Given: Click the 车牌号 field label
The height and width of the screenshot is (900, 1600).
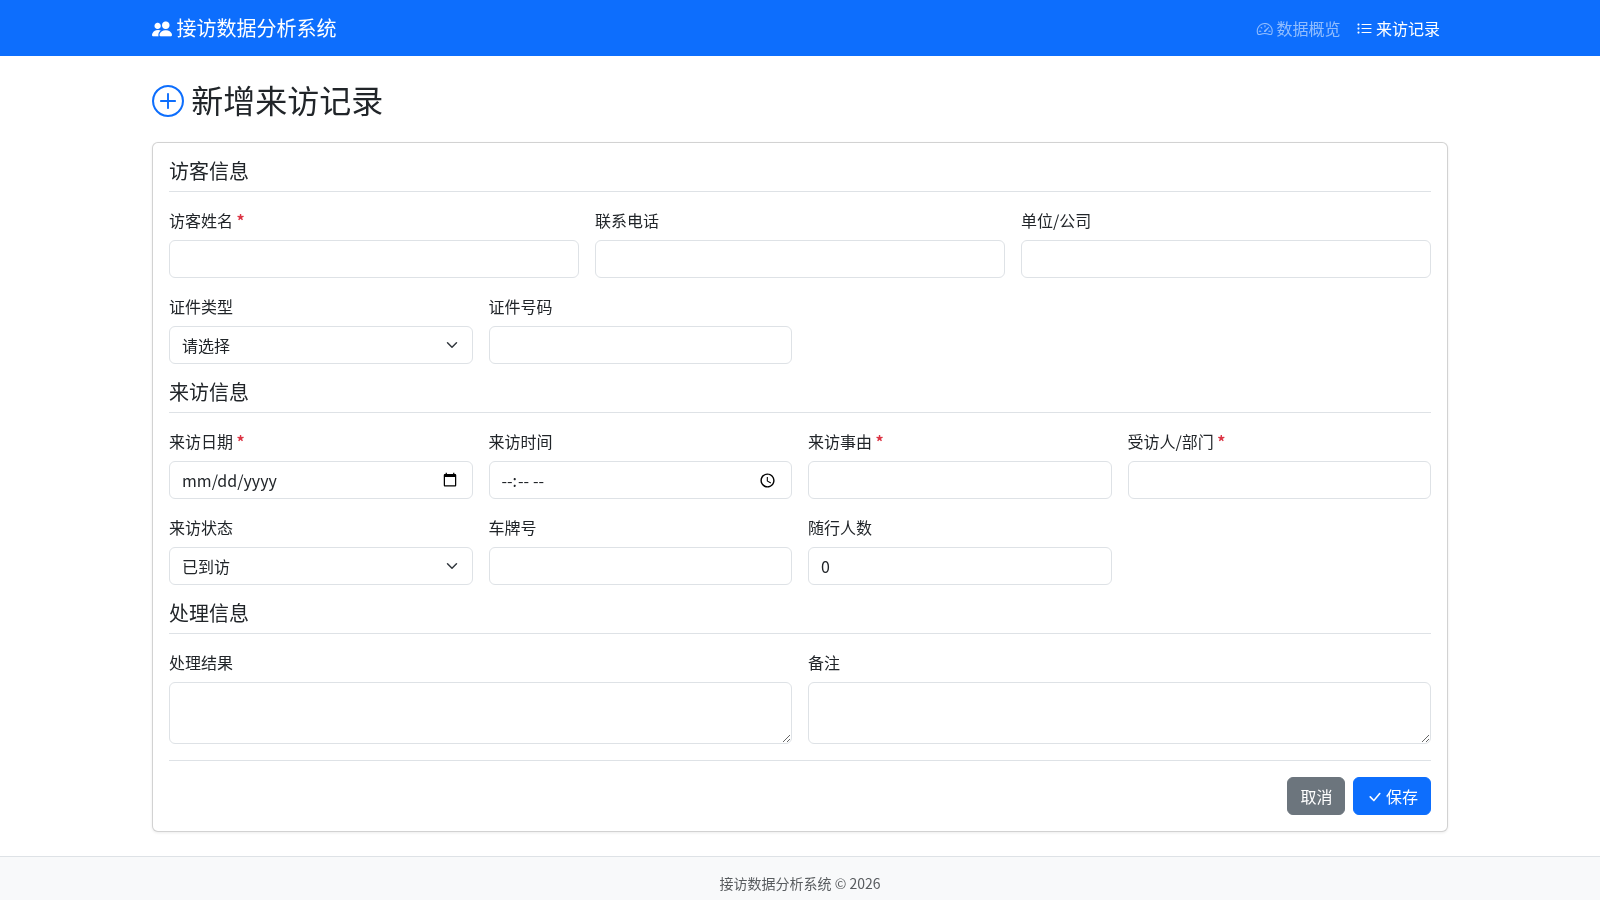Looking at the screenshot, I should tap(512, 528).
